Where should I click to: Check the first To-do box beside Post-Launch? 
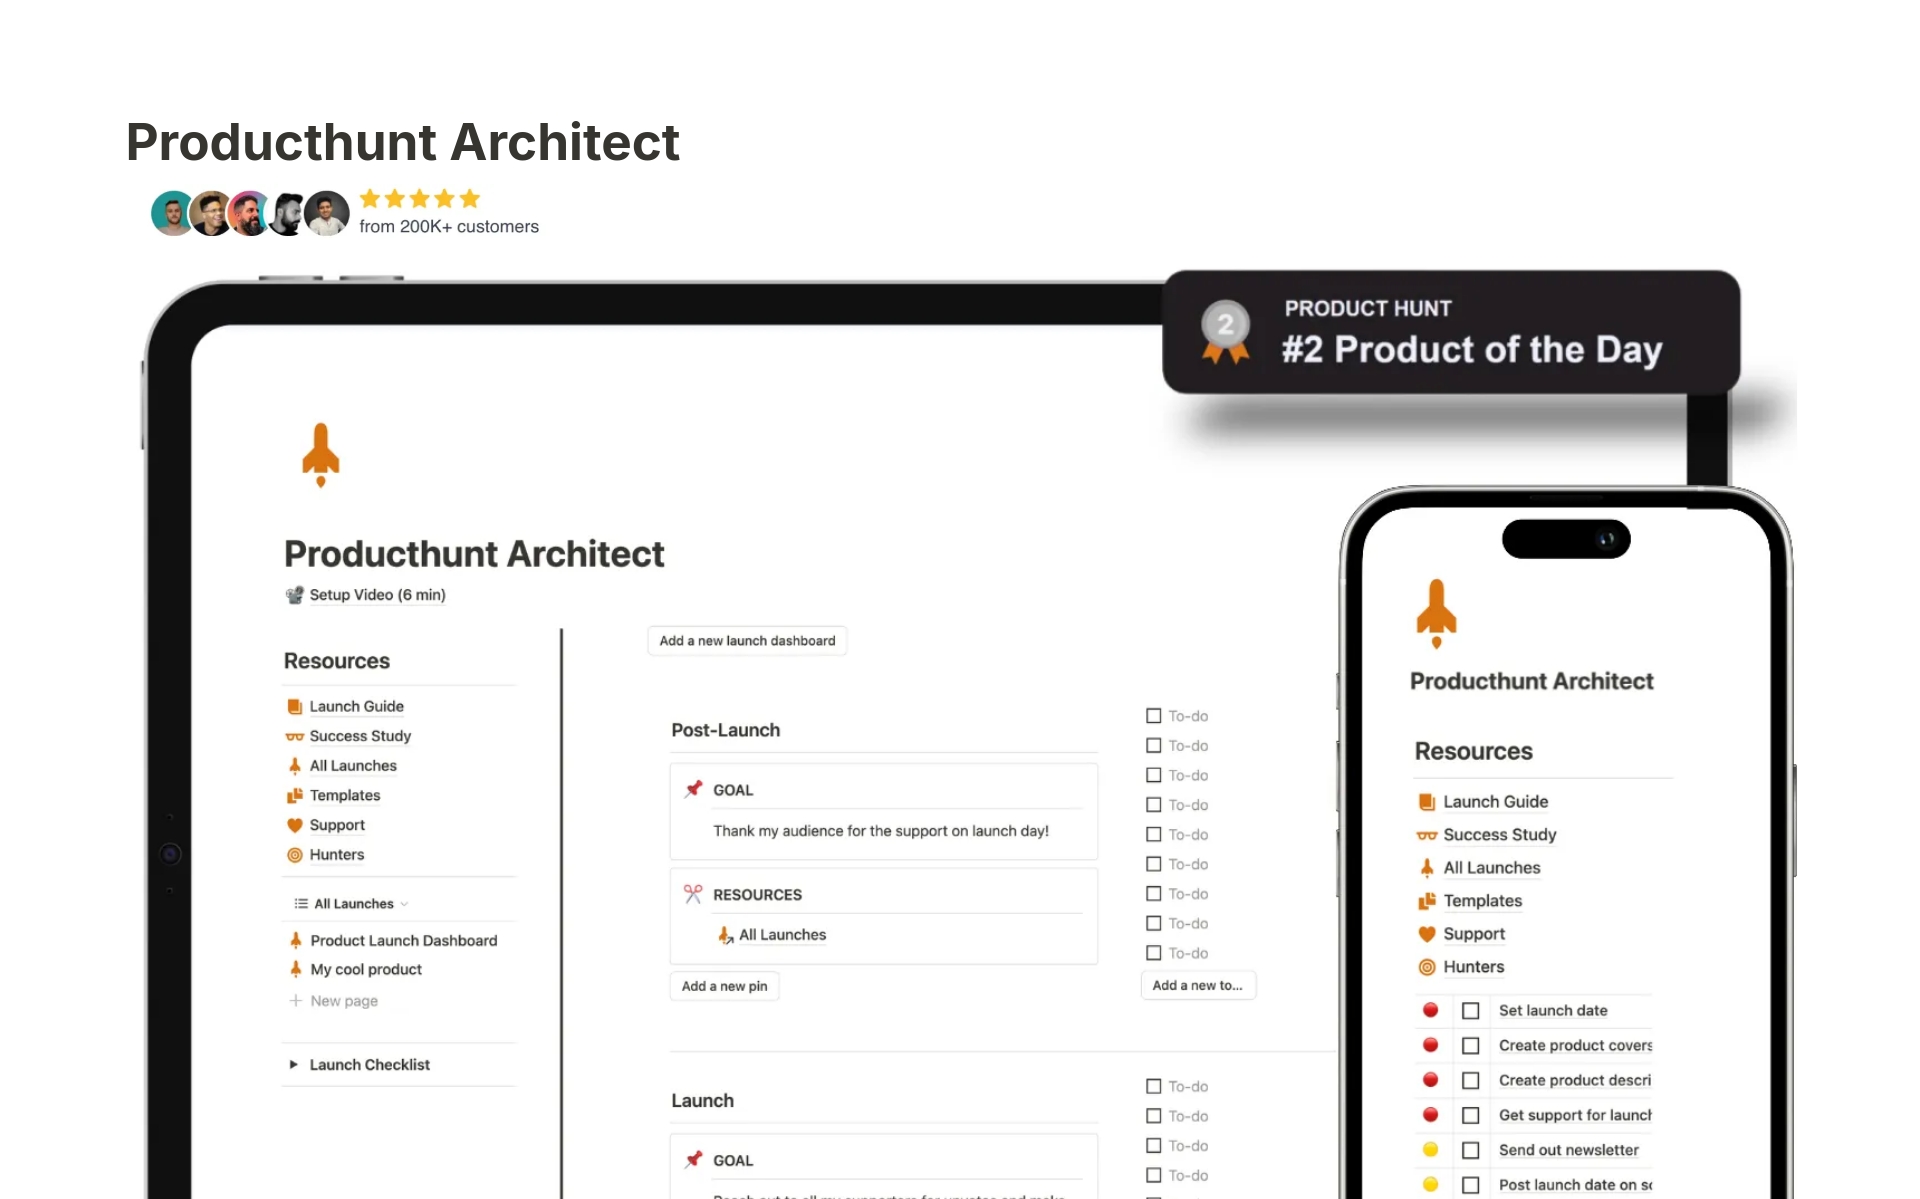click(1154, 716)
